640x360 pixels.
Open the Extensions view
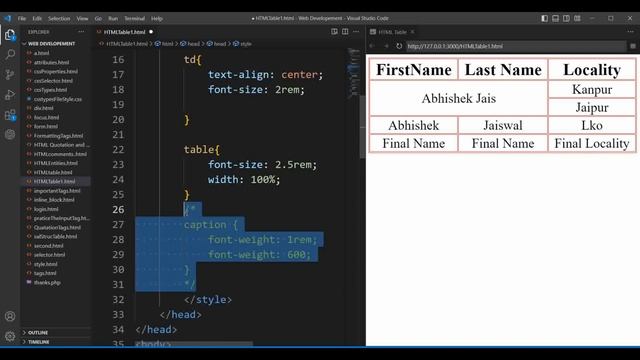coord(10,115)
